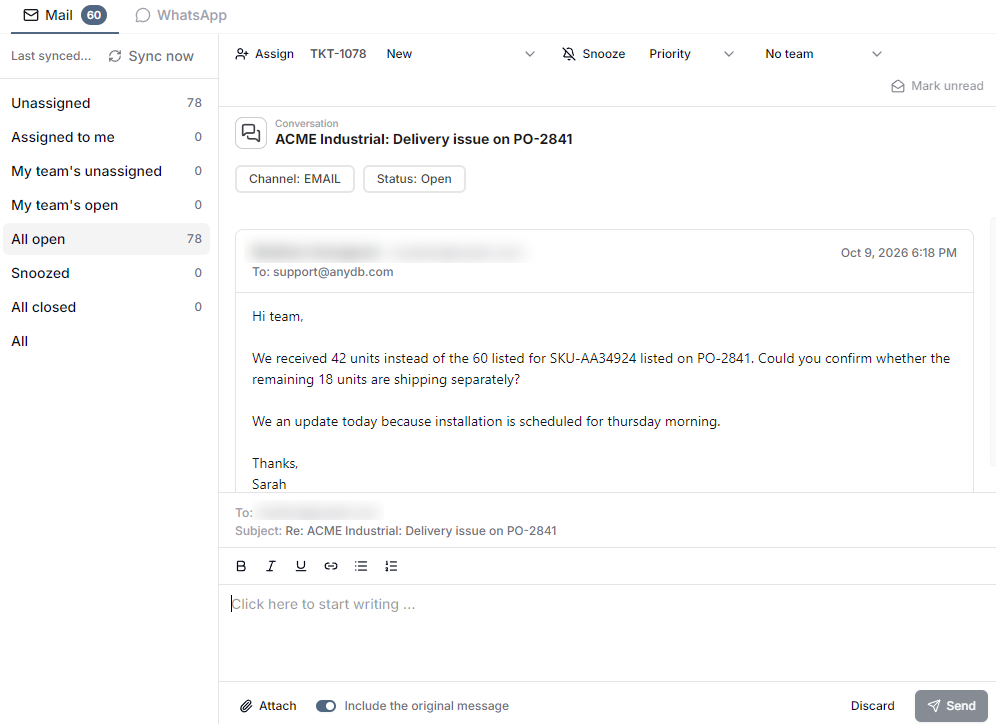Open the All closed folder

pos(106,307)
